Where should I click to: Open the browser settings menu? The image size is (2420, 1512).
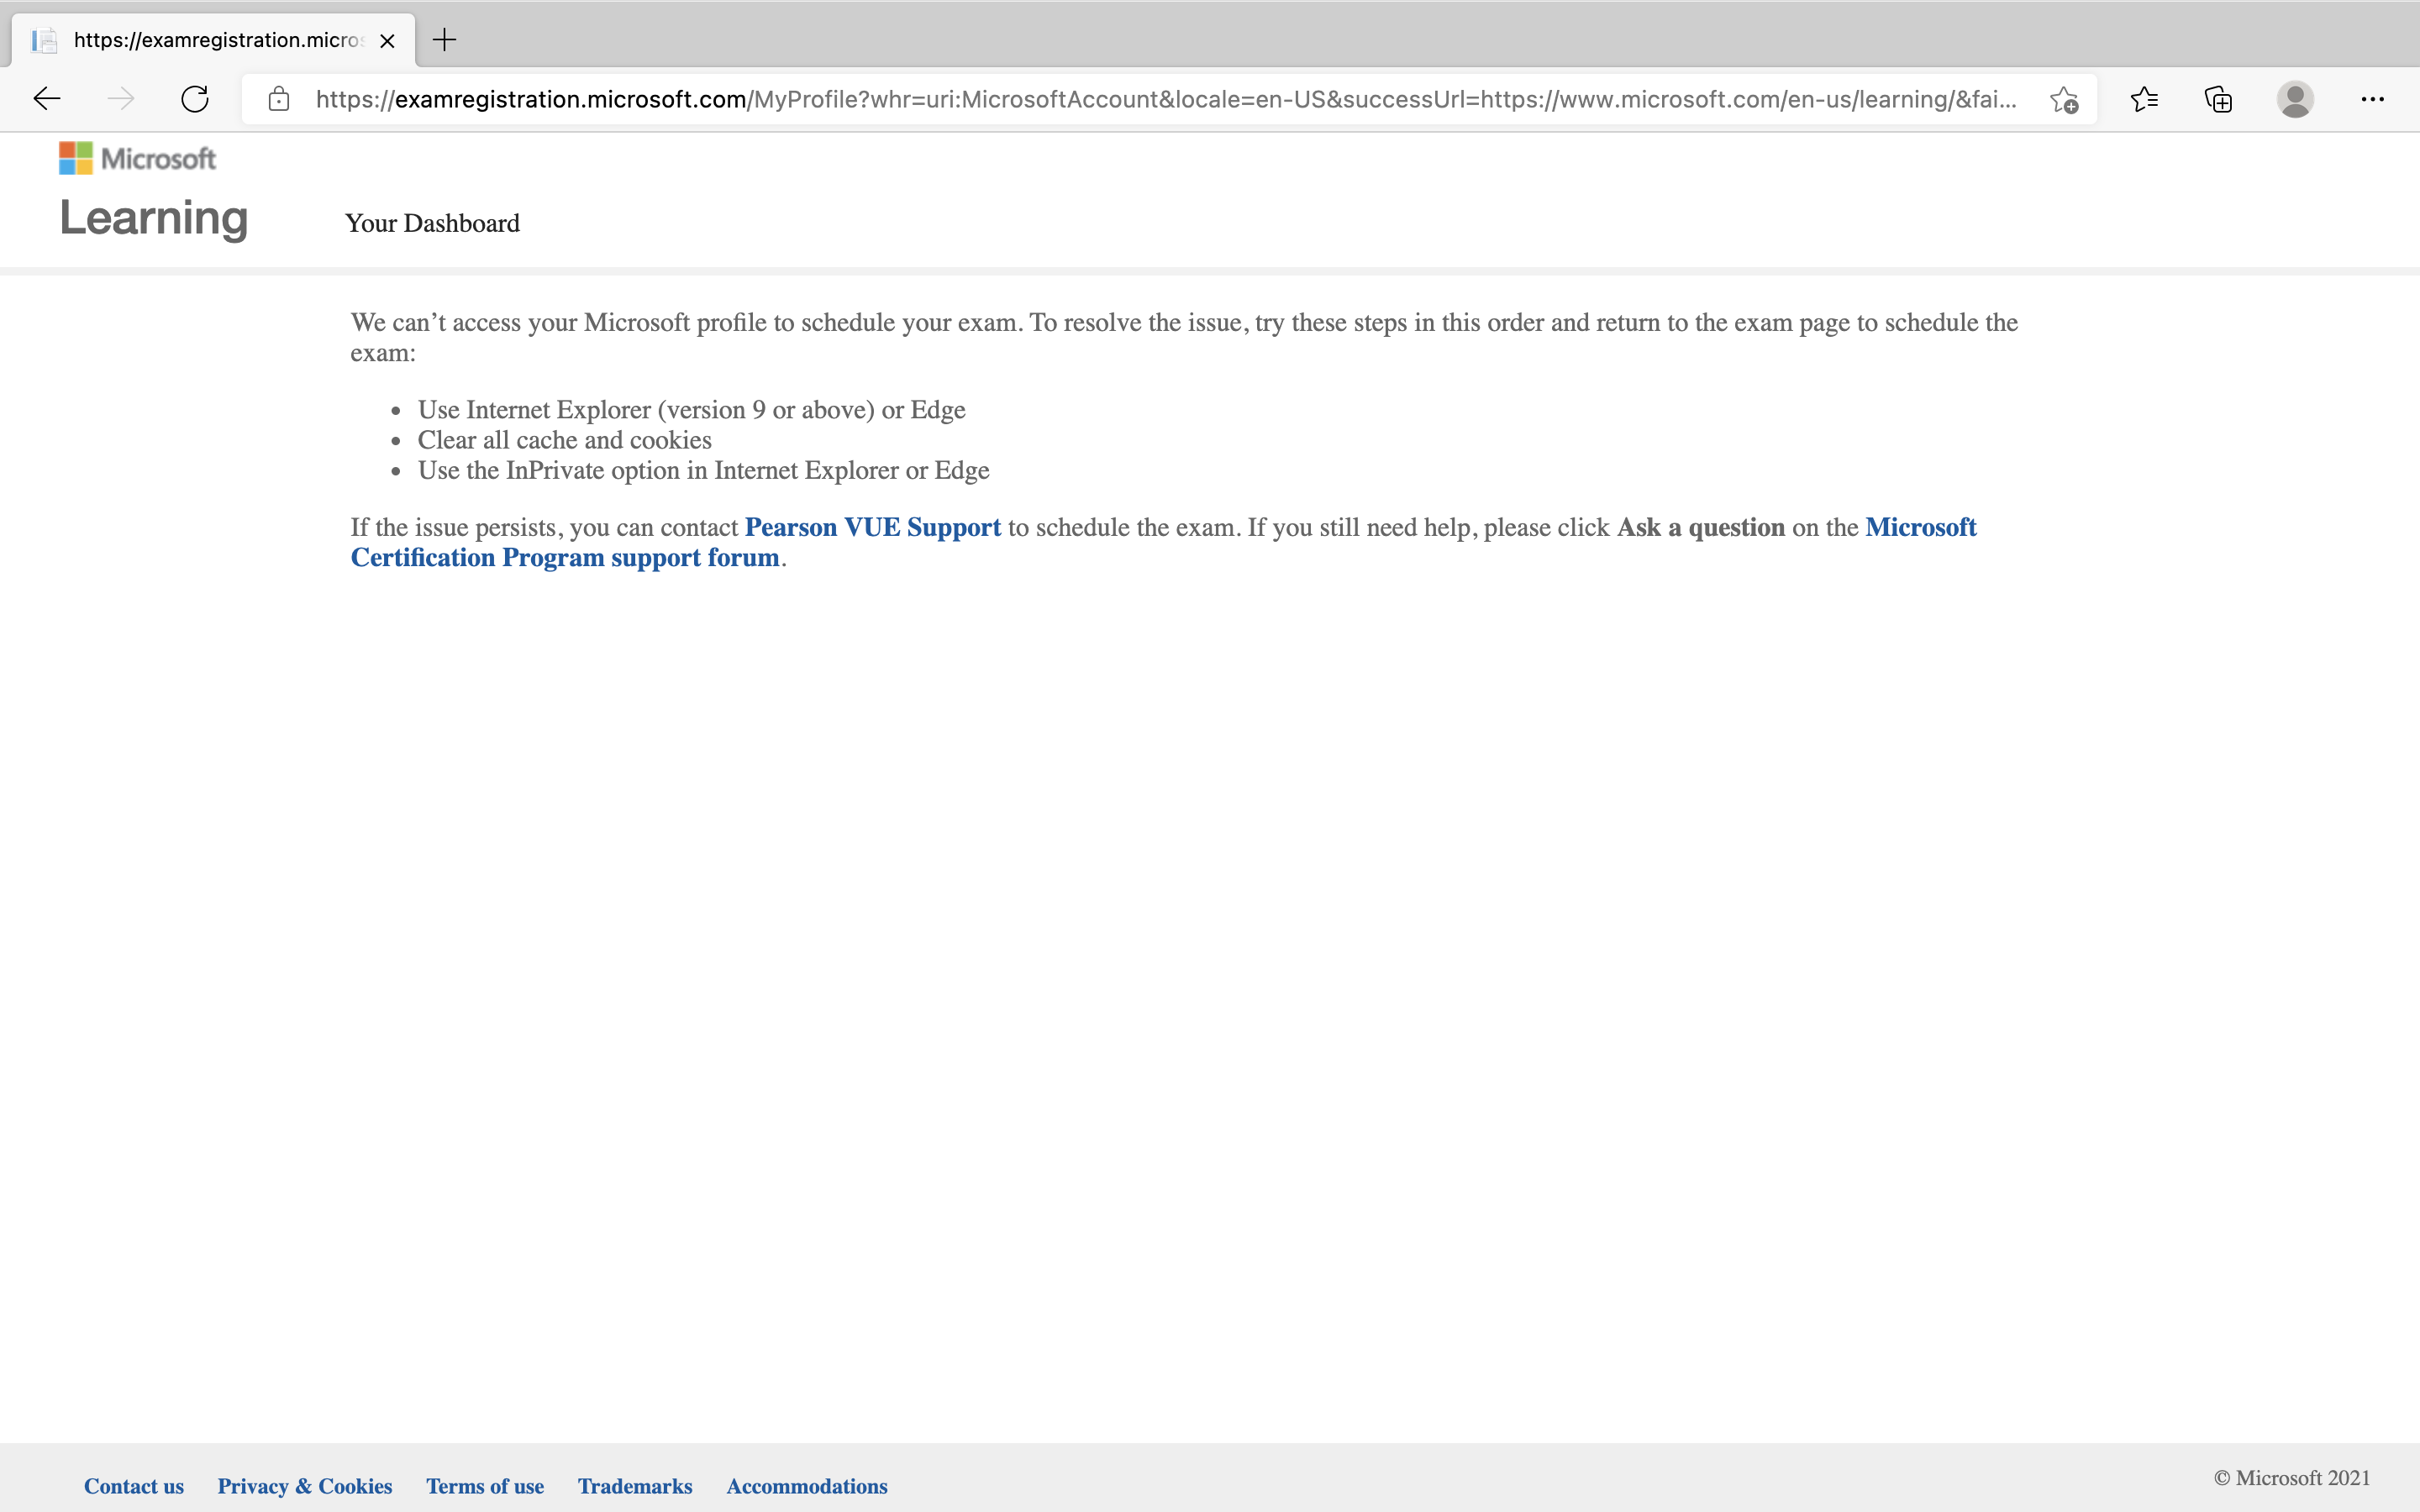pyautogui.click(x=2372, y=98)
